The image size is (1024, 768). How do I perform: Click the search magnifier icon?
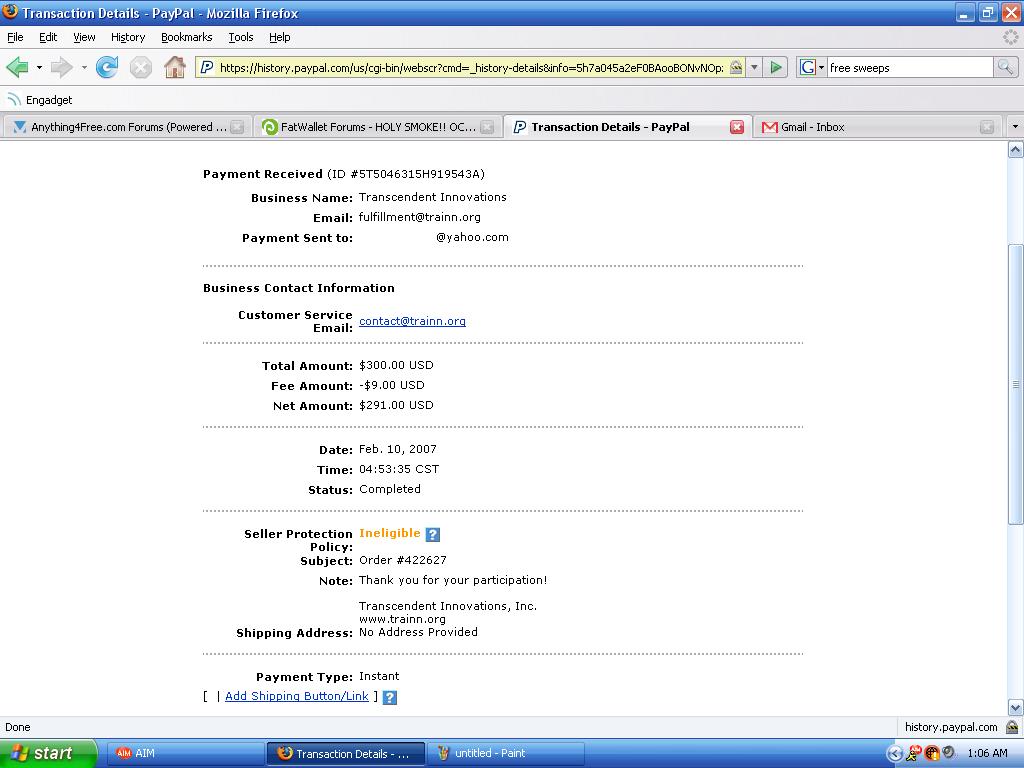tap(1005, 67)
